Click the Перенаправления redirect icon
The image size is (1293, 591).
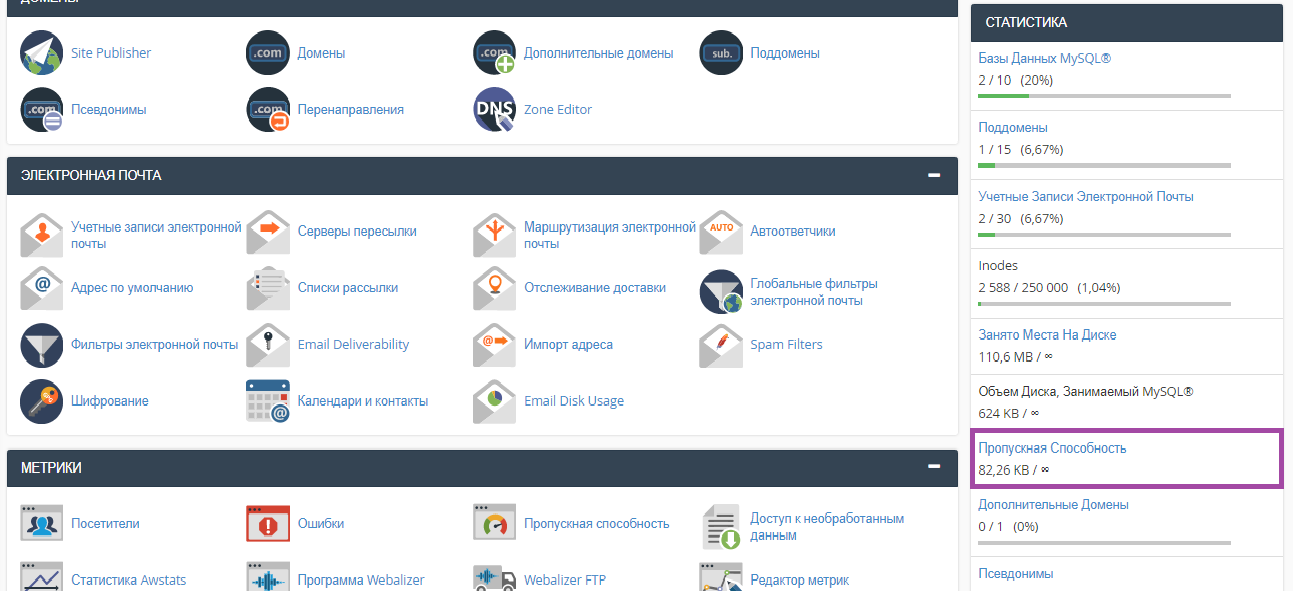[x=268, y=110]
